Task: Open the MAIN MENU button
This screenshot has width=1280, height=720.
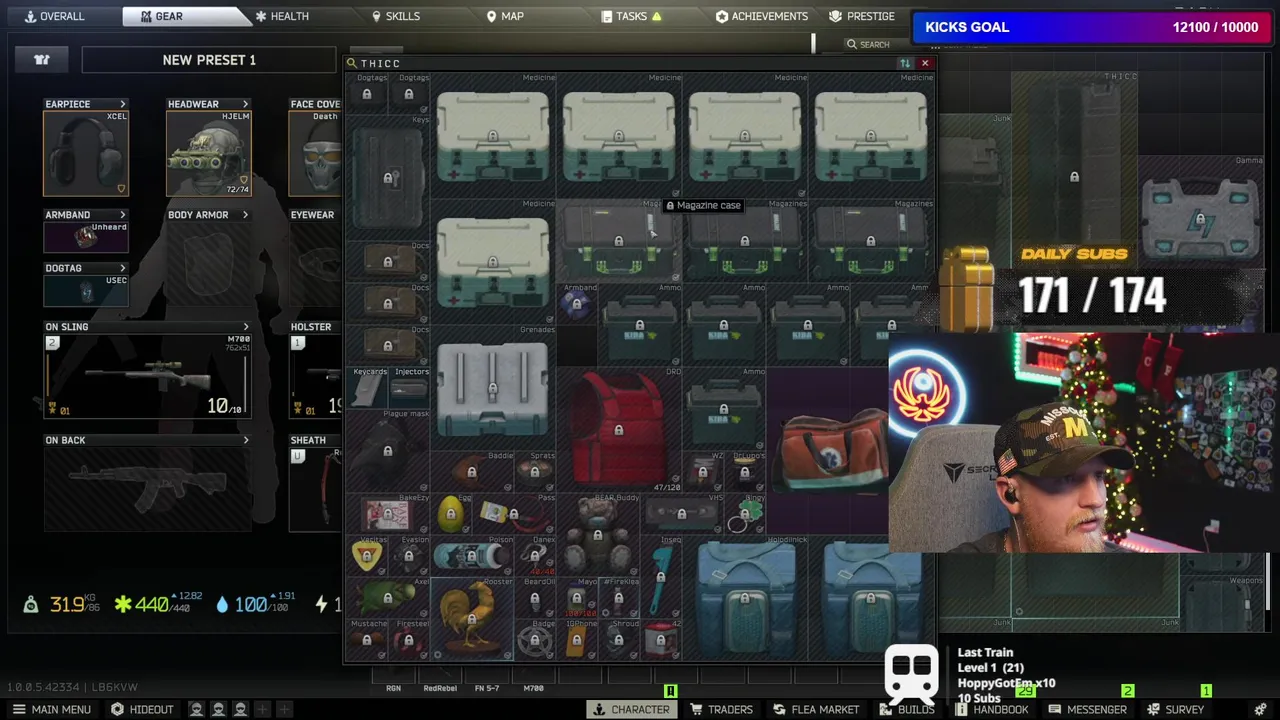Action: point(51,709)
